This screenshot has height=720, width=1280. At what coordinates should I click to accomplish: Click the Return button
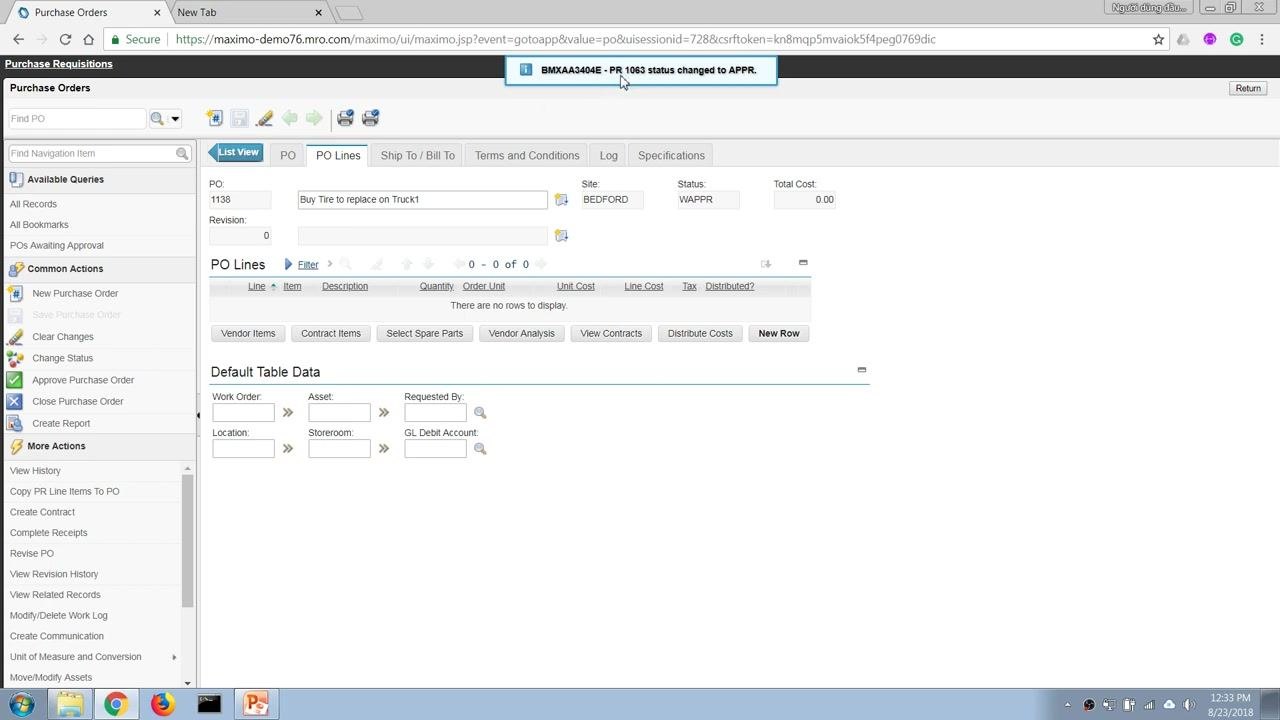coord(1248,88)
